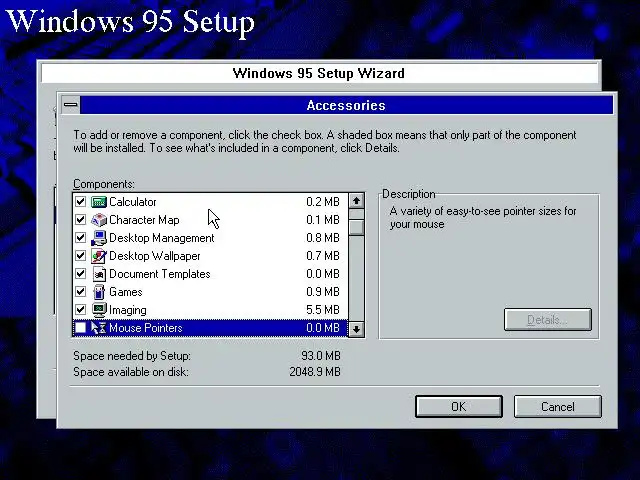The image size is (640, 480).
Task: Select the Character Map row label
Action: tap(144, 220)
